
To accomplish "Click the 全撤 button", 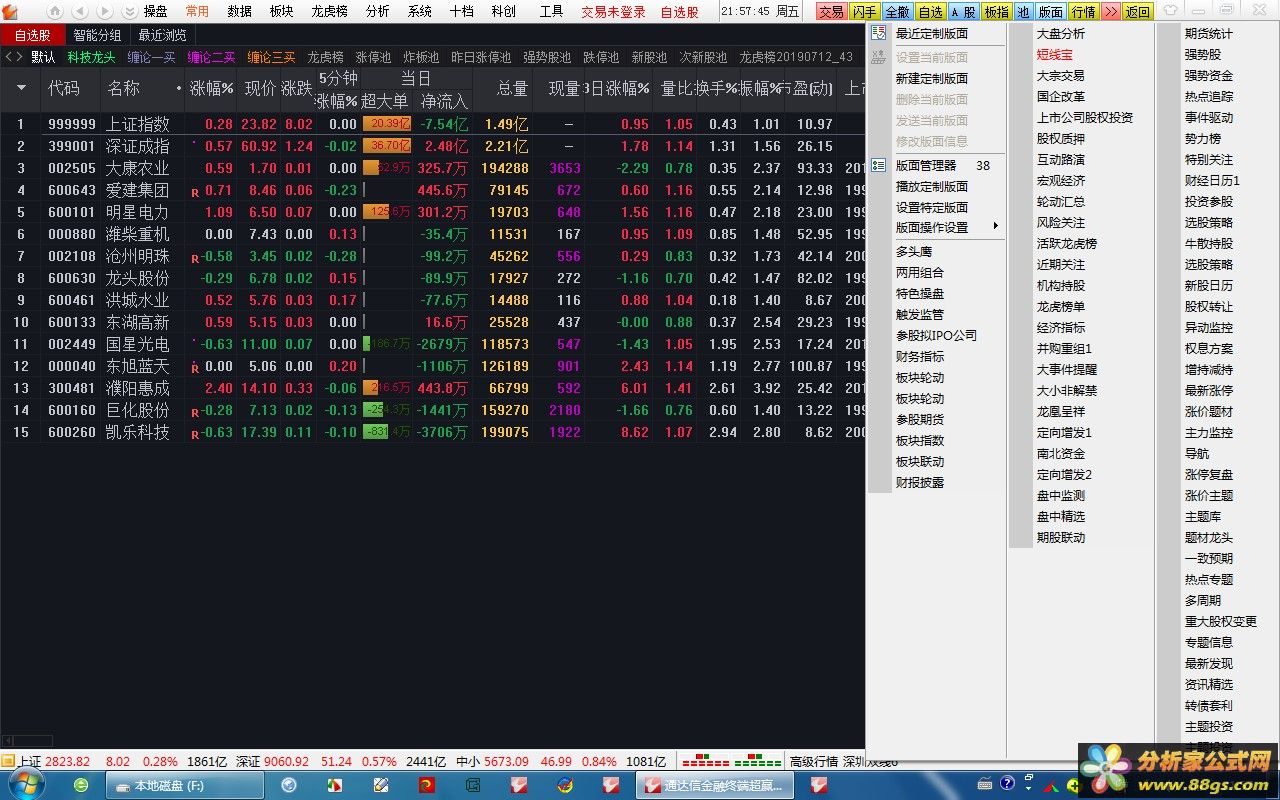I will [x=897, y=12].
